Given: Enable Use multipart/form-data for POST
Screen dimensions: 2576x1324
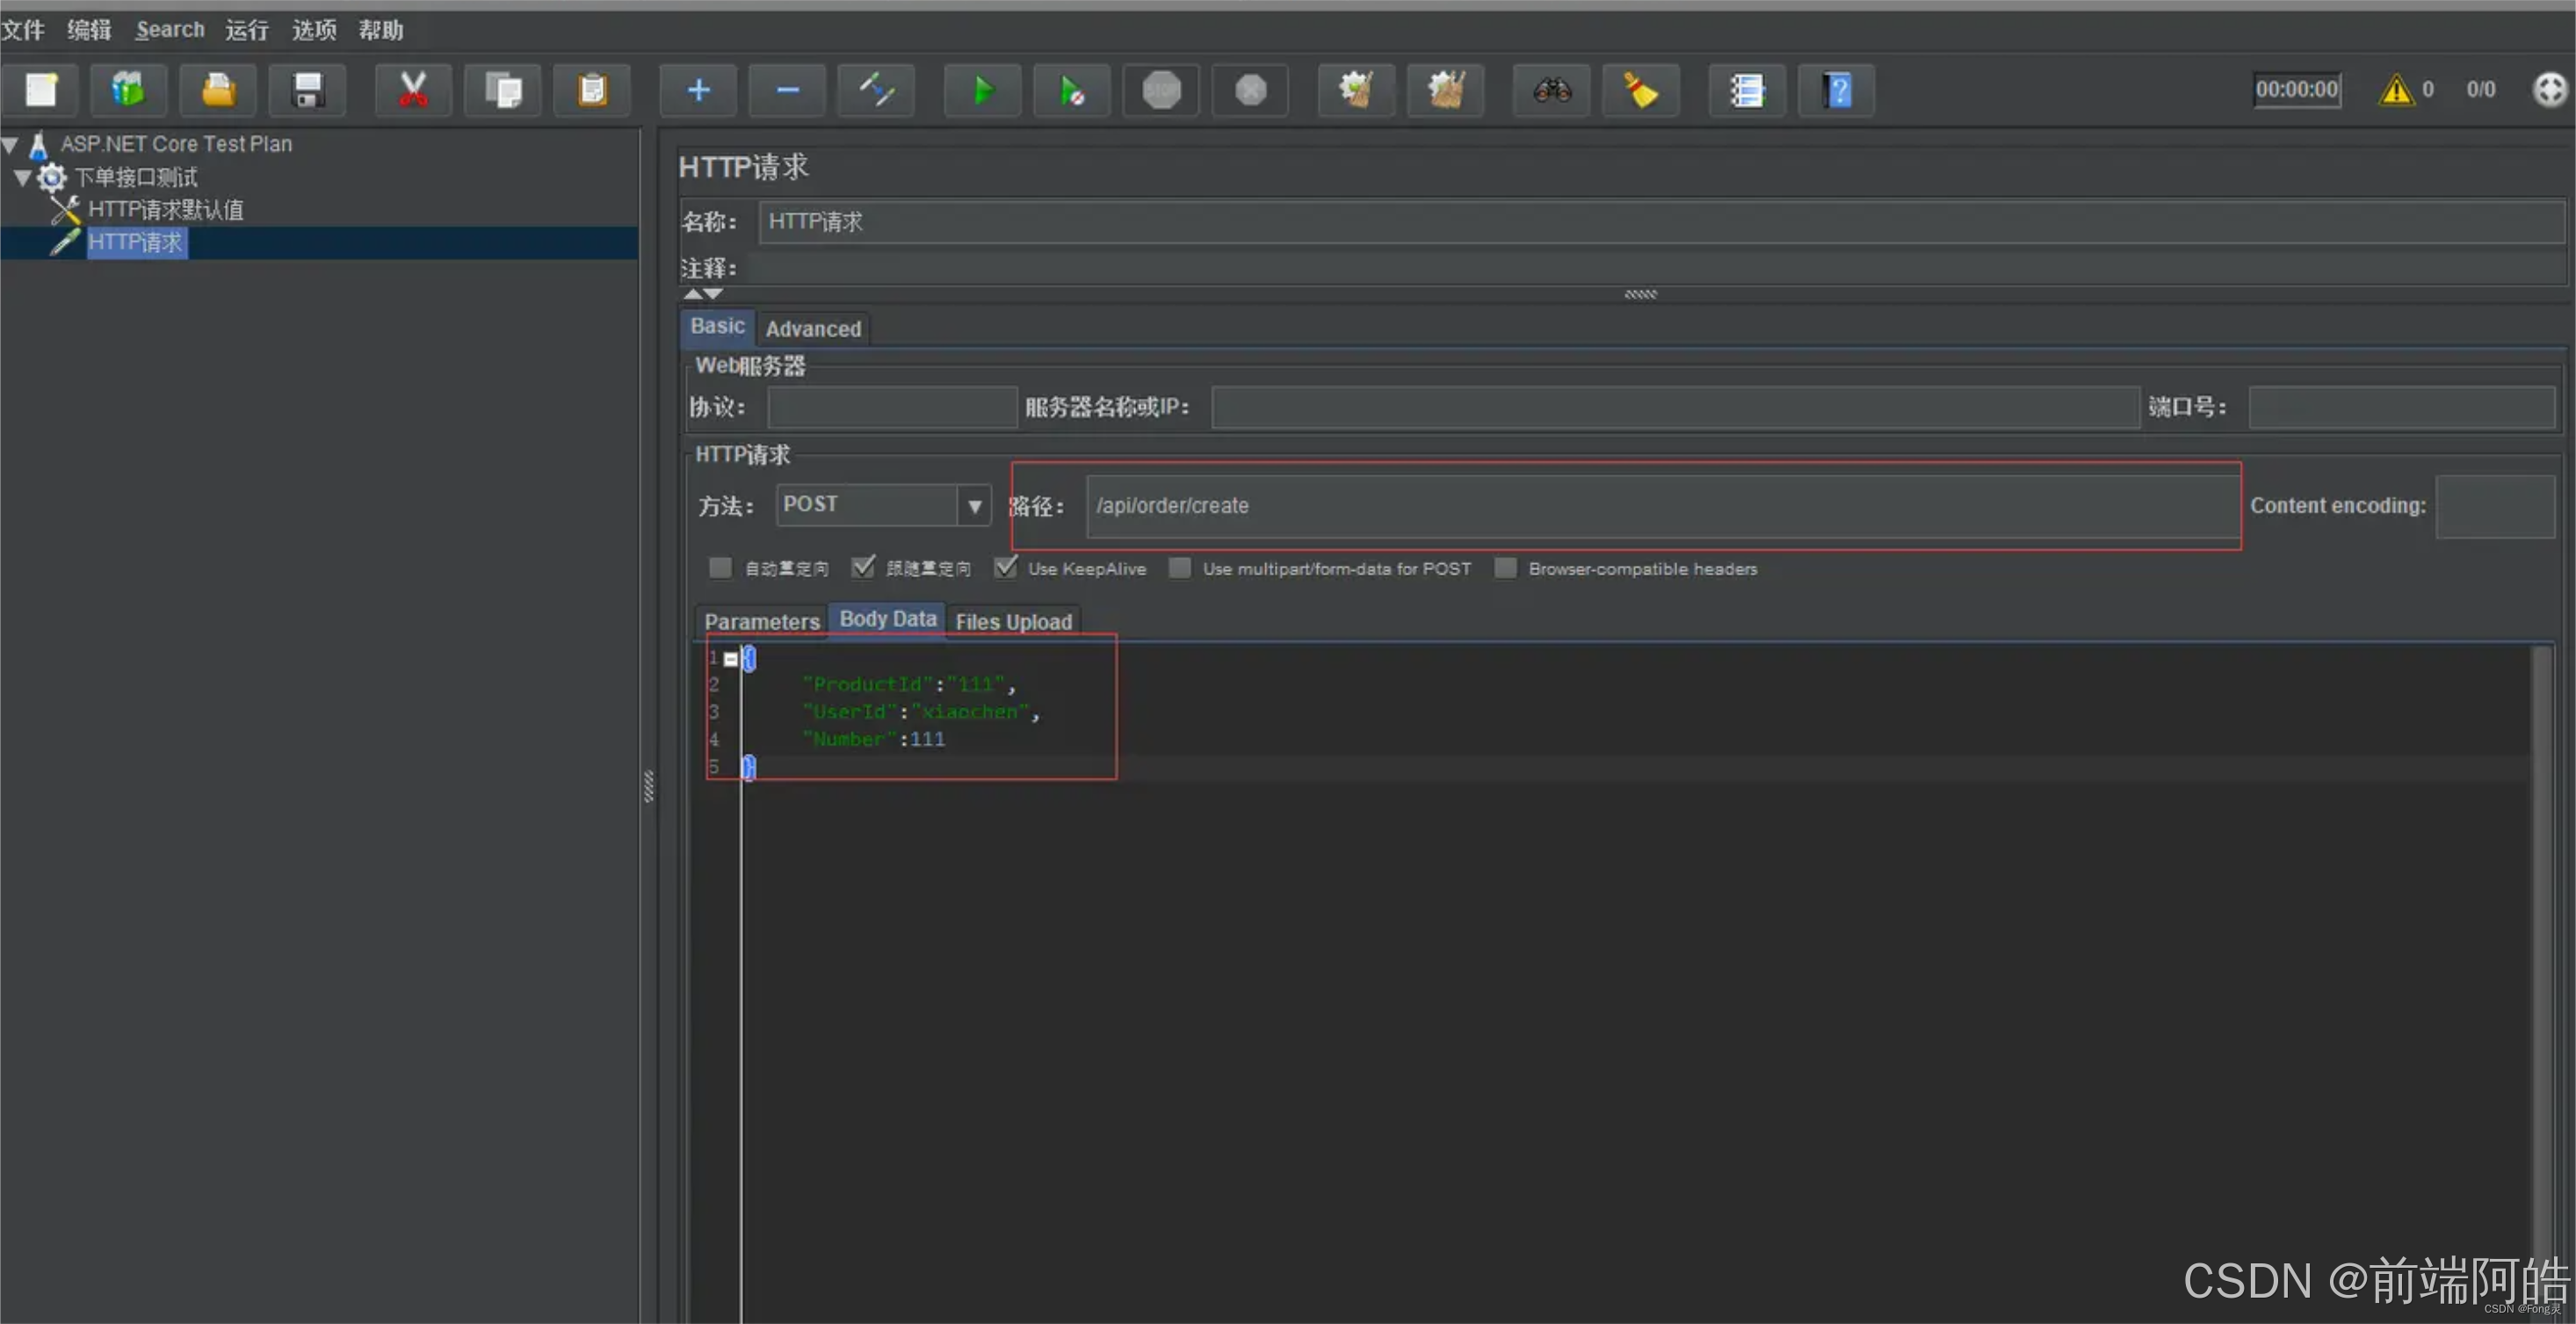Looking at the screenshot, I should pos(1180,568).
